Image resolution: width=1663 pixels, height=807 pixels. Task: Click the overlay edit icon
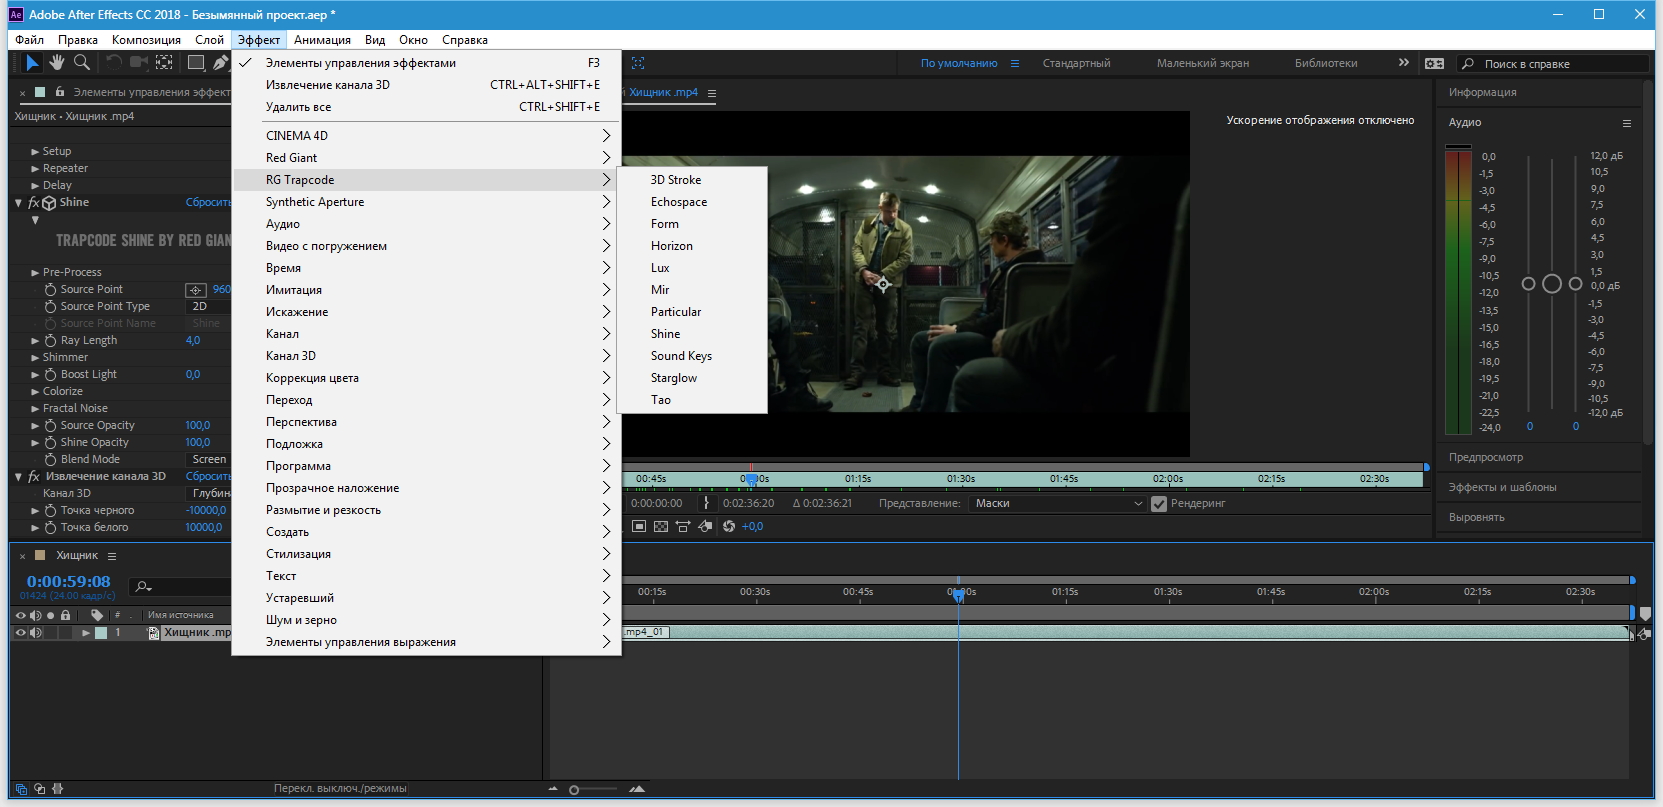(705, 526)
